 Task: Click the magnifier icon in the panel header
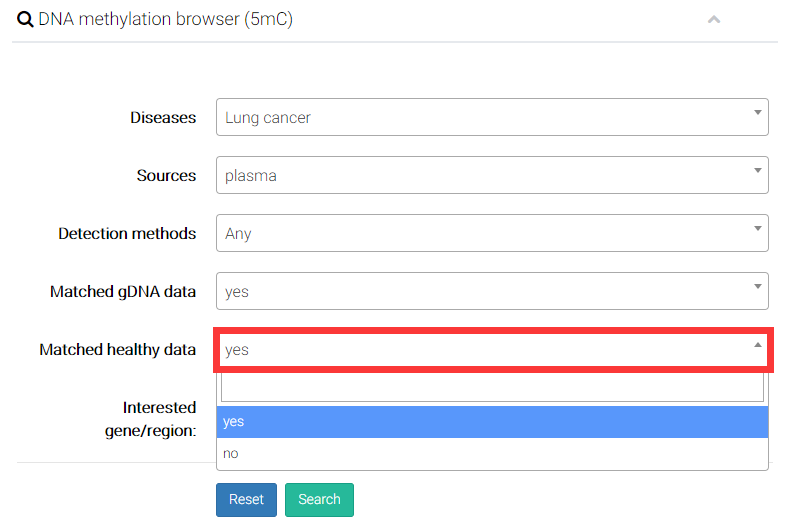click(x=25, y=19)
